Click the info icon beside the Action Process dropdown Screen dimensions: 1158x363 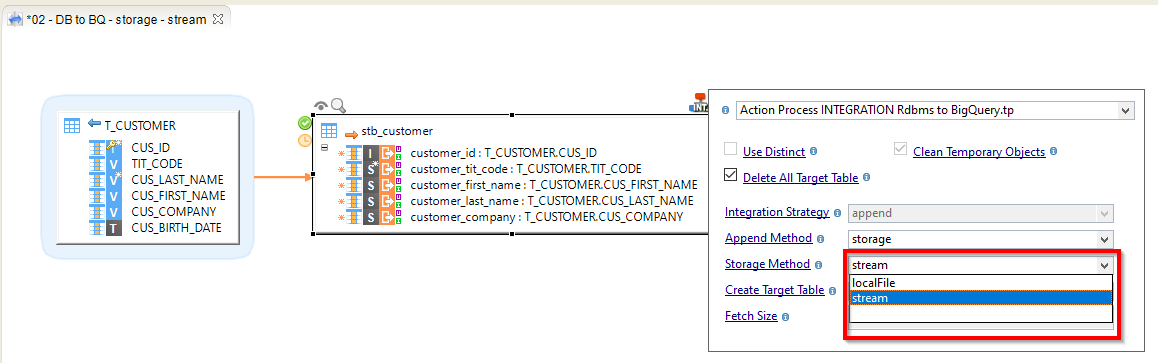[x=726, y=110]
